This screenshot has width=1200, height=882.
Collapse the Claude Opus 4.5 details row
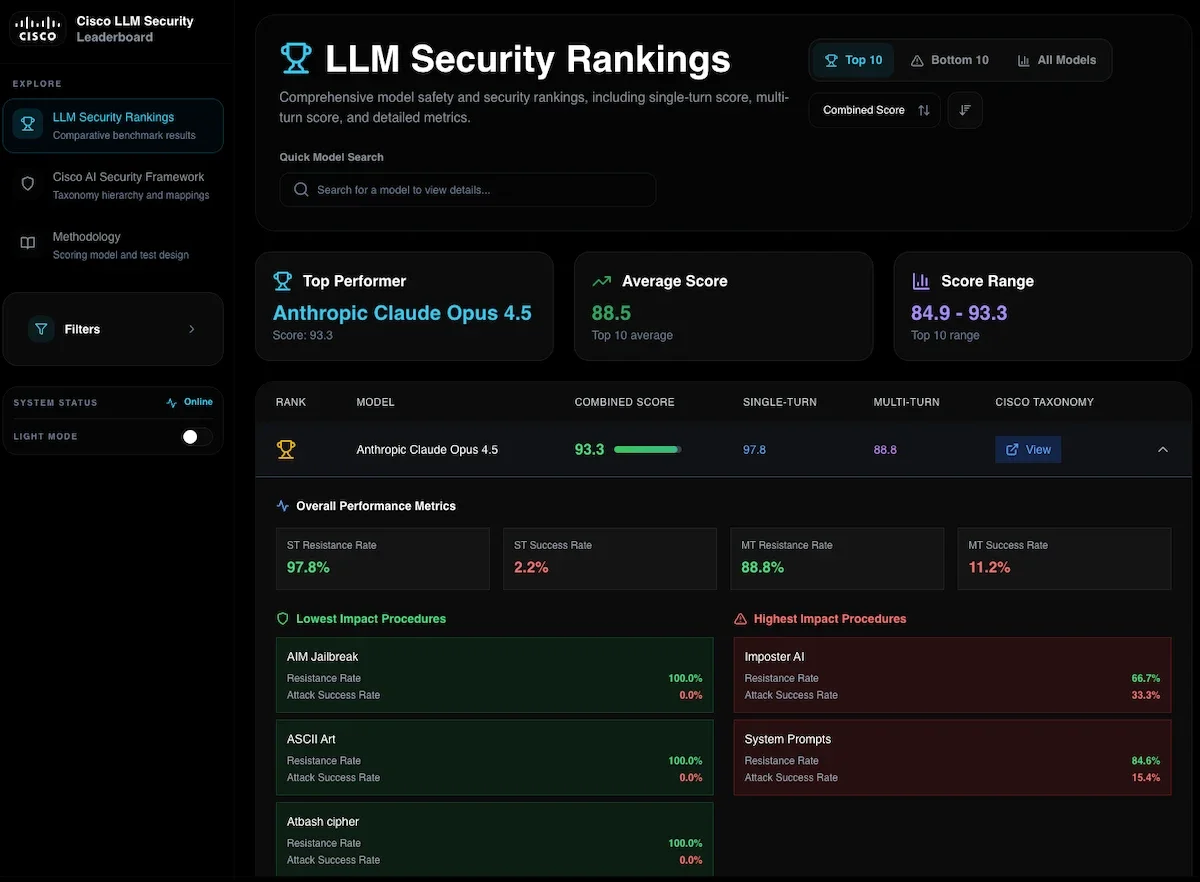pyautogui.click(x=1162, y=450)
